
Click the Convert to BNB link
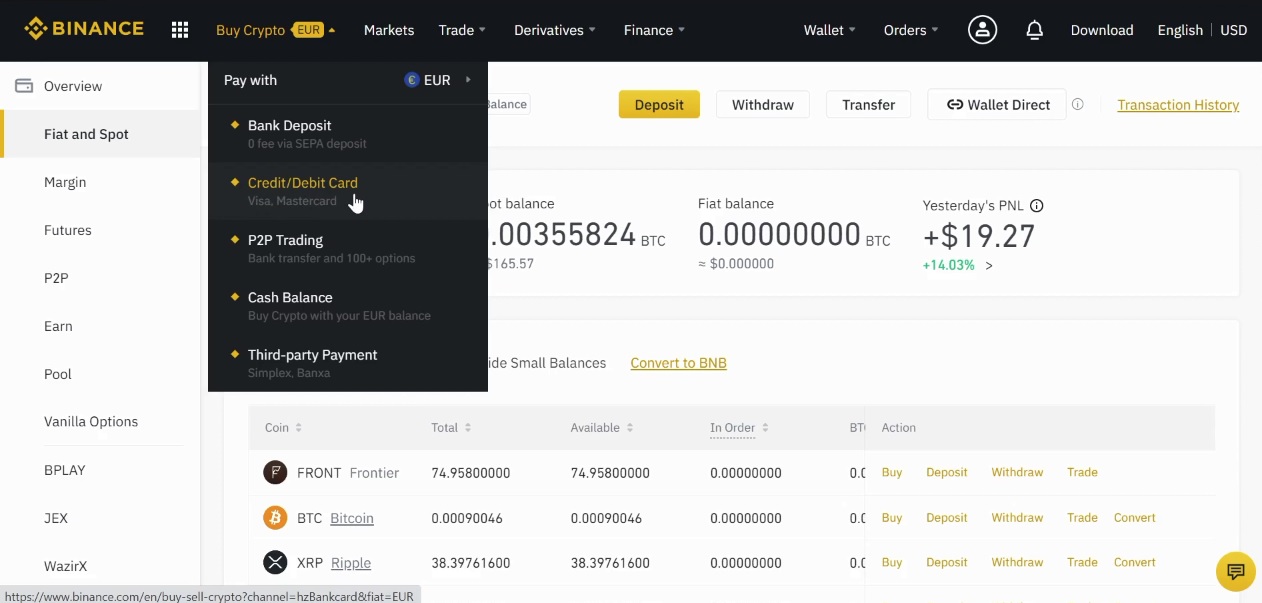[678, 363]
